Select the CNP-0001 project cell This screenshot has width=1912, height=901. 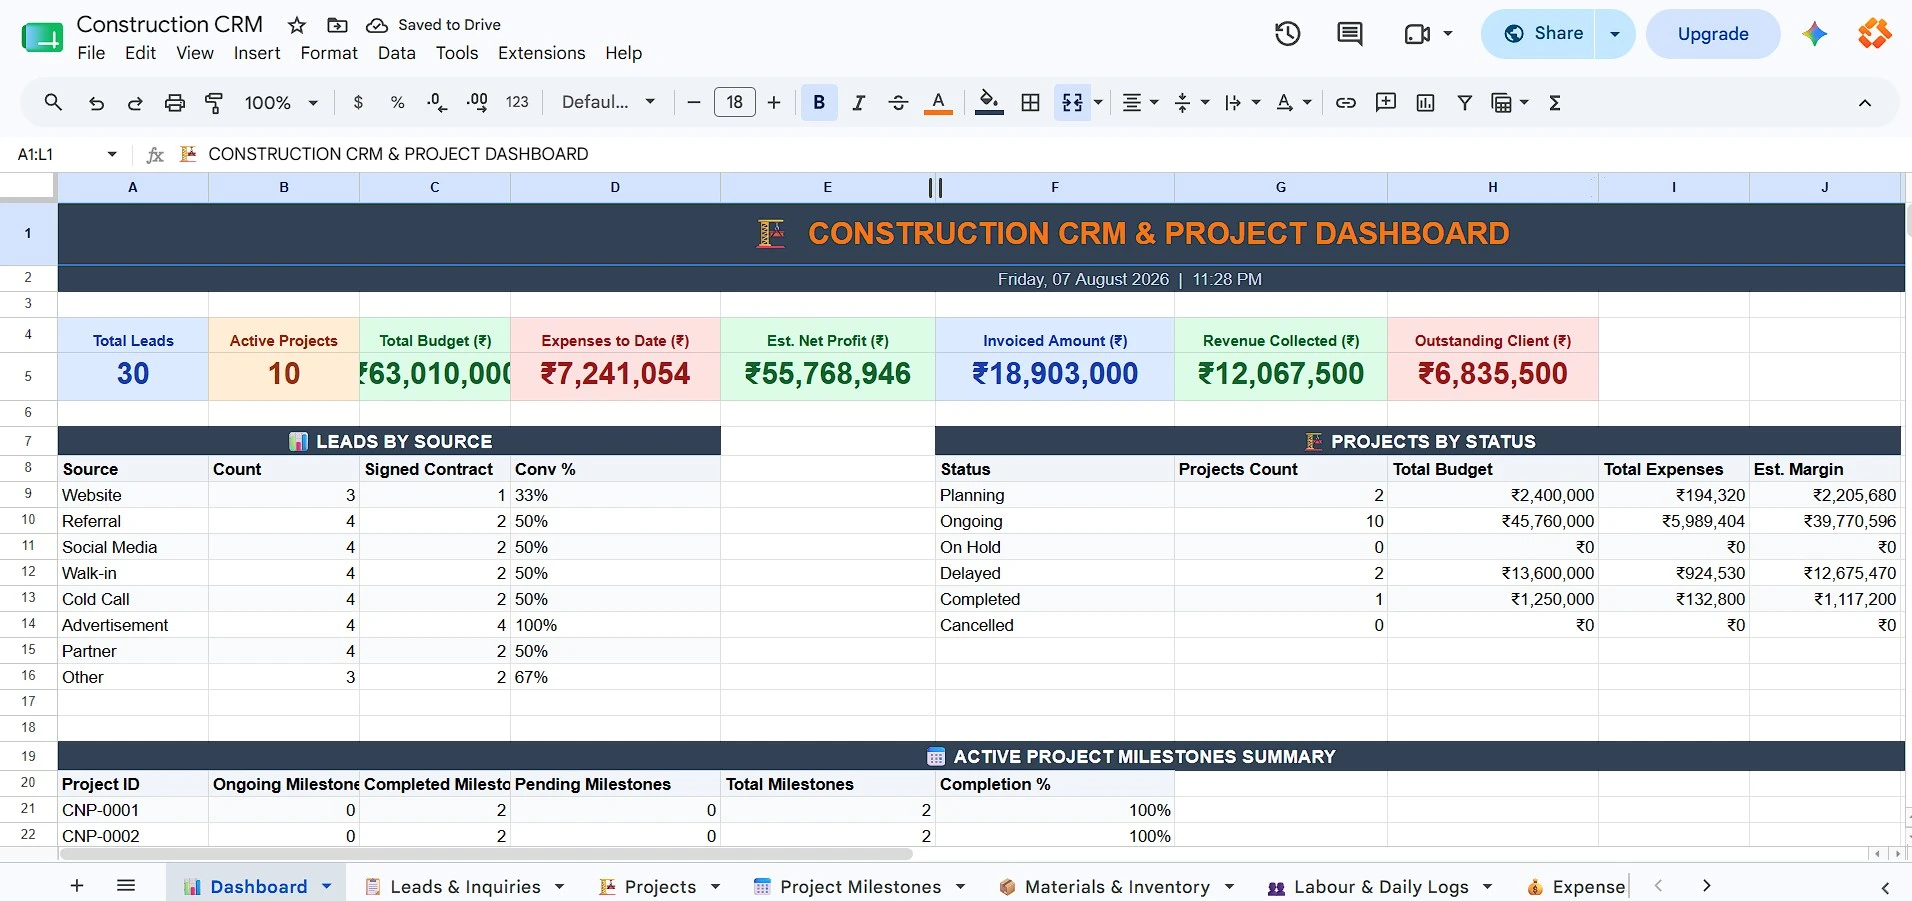click(133, 810)
